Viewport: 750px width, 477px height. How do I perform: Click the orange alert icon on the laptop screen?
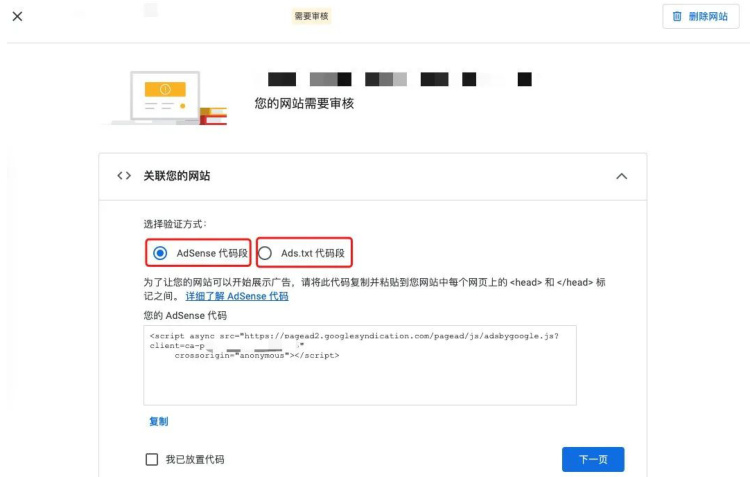coord(165,89)
